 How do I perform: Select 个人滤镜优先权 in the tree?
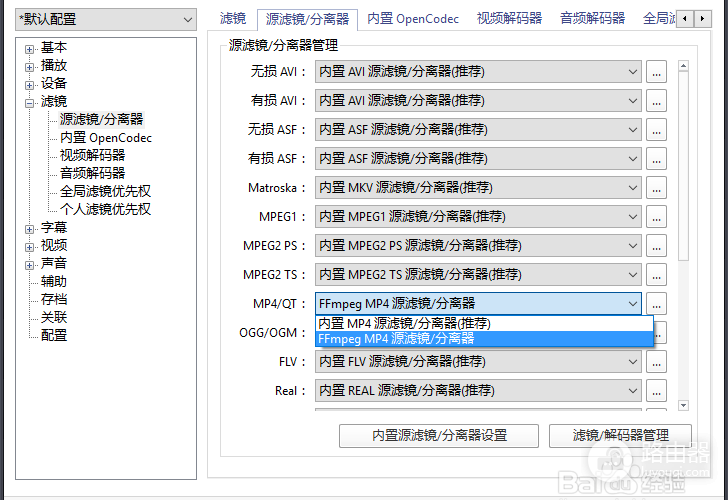(x=105, y=209)
